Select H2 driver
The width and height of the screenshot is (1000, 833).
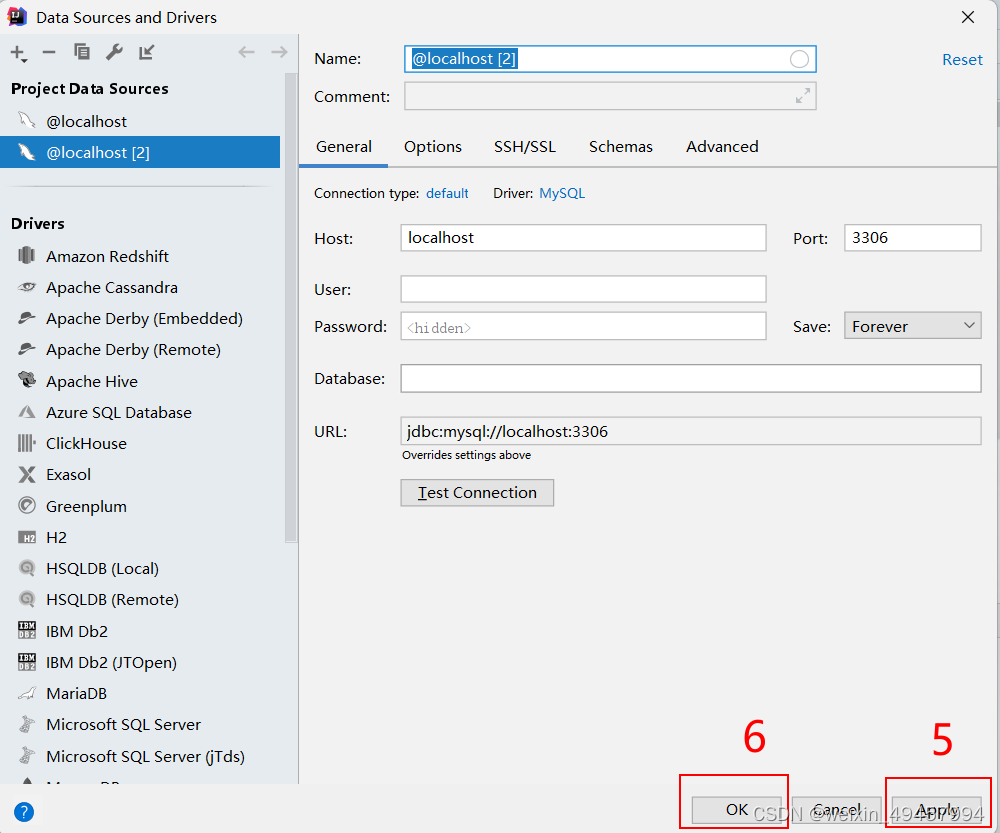[140, 538]
